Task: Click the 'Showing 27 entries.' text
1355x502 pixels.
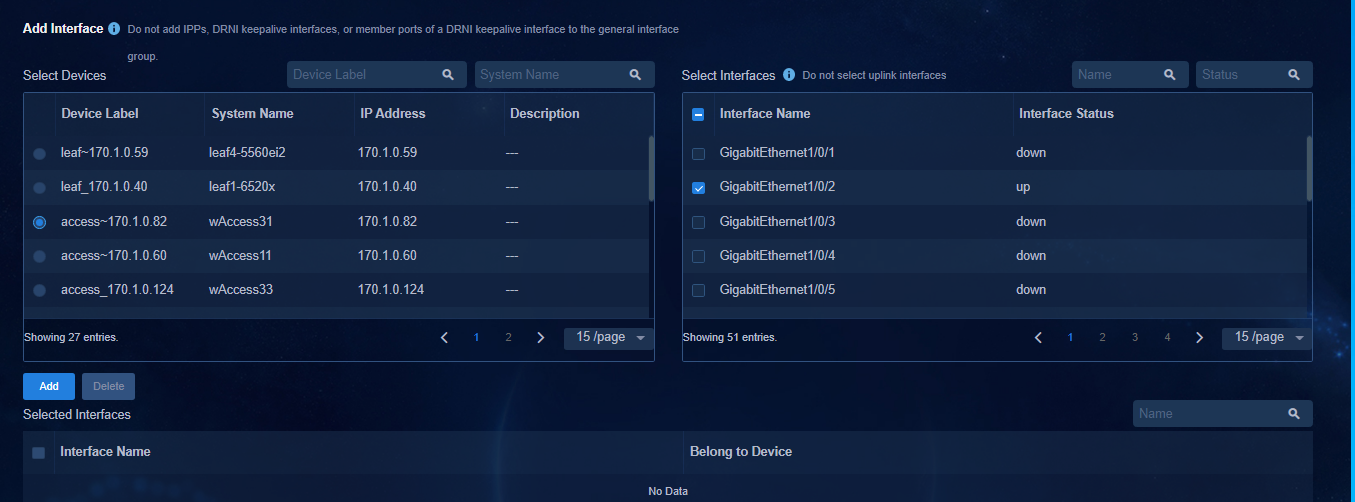Action: (71, 338)
